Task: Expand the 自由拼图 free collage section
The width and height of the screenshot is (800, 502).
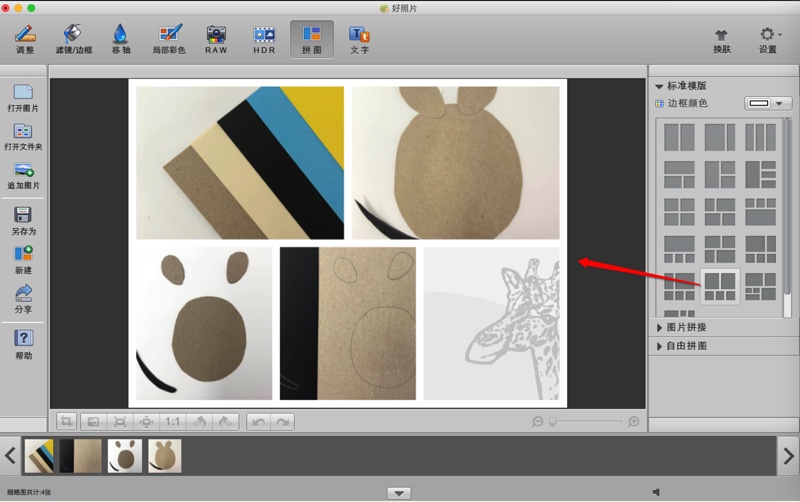Action: (659, 346)
